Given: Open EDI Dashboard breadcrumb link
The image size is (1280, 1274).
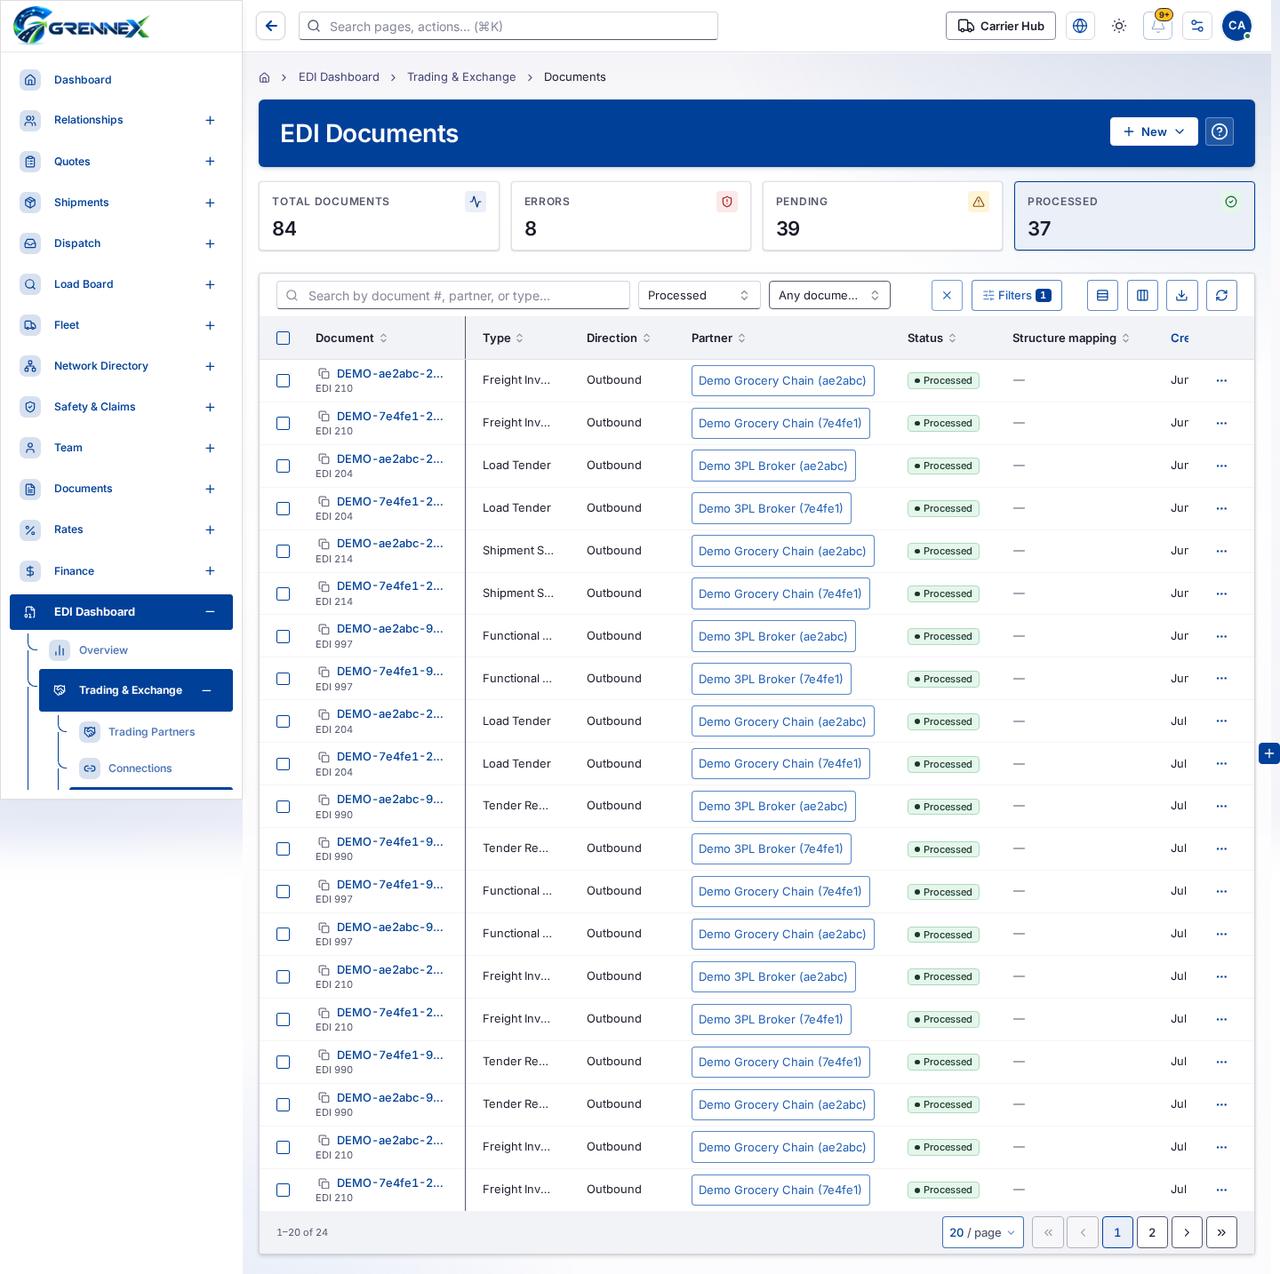Looking at the screenshot, I should [x=339, y=77].
